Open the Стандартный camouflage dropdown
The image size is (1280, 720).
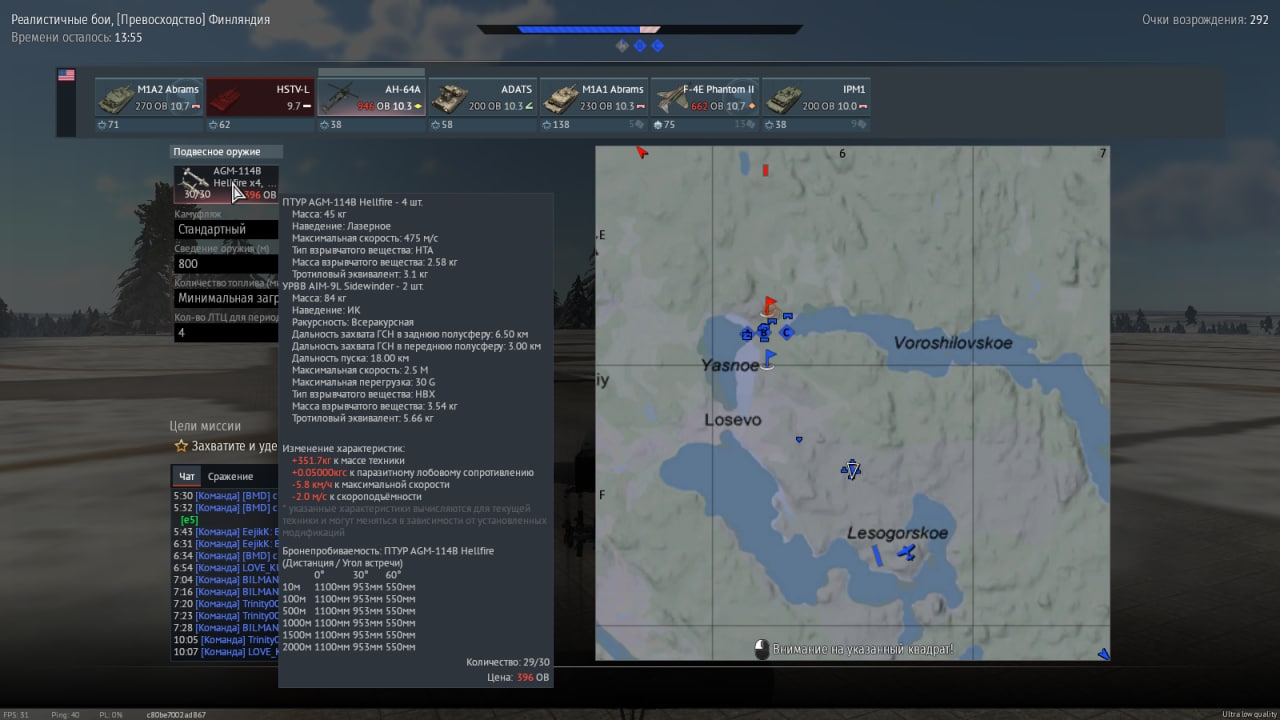(x=226, y=229)
